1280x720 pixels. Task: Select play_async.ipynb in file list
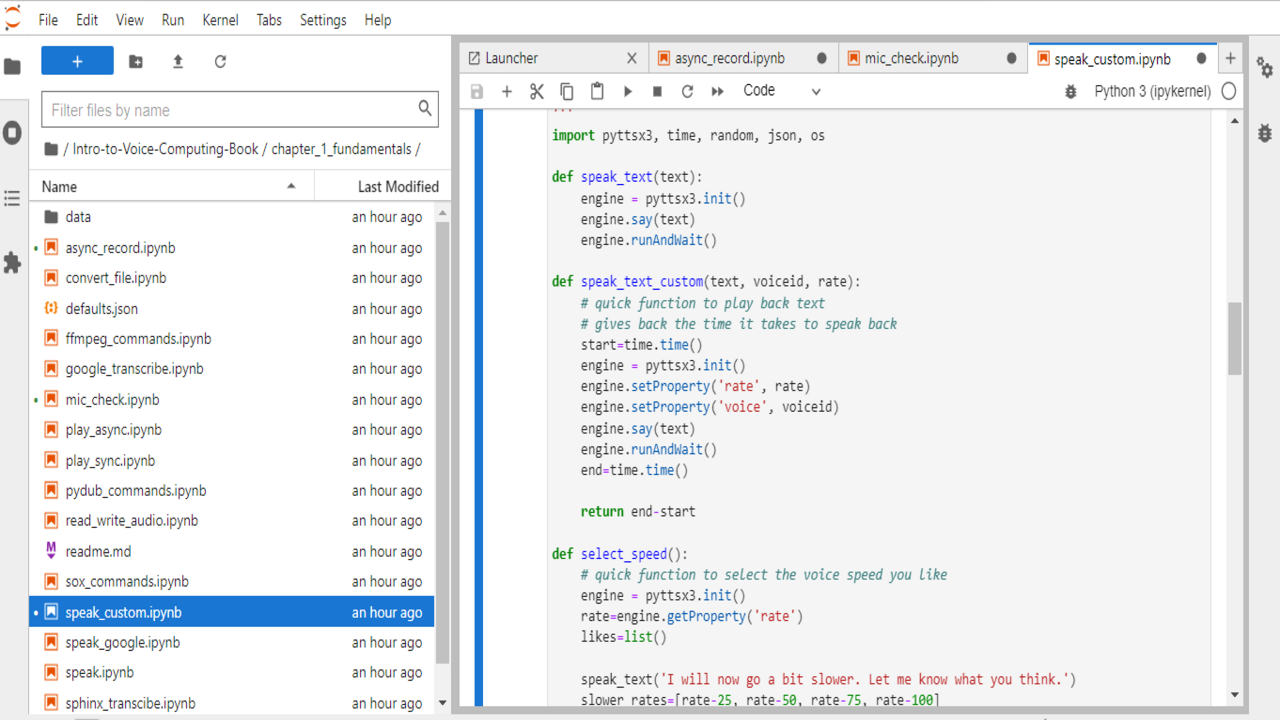point(232,430)
